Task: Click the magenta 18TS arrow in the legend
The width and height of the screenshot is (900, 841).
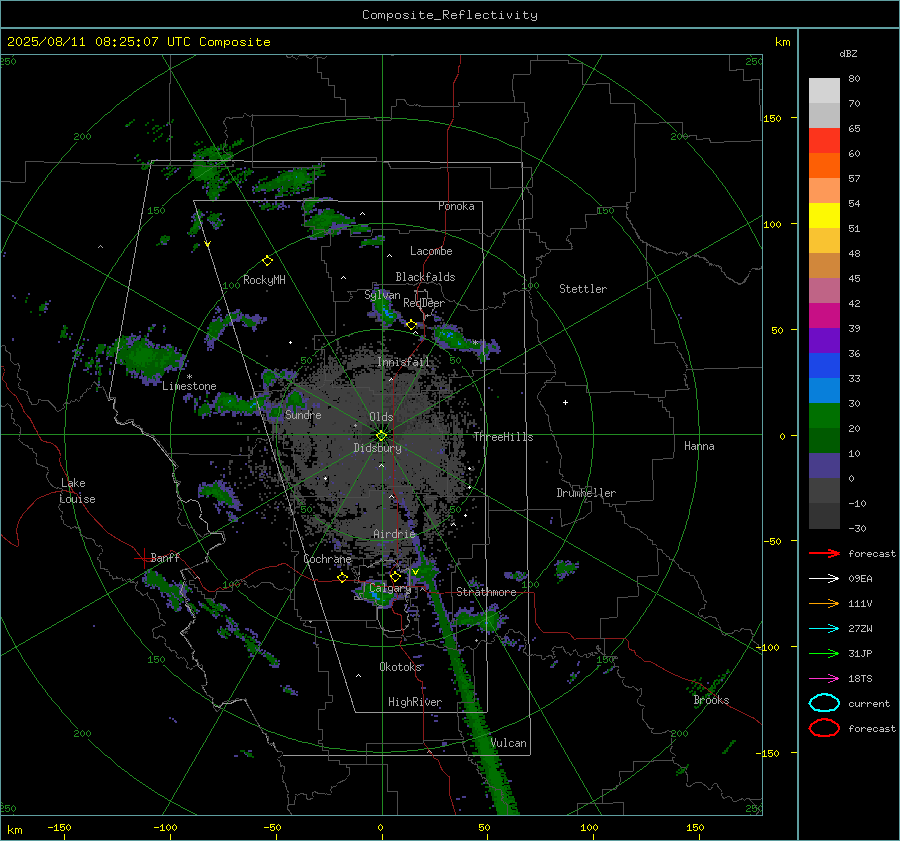Action: (x=824, y=679)
